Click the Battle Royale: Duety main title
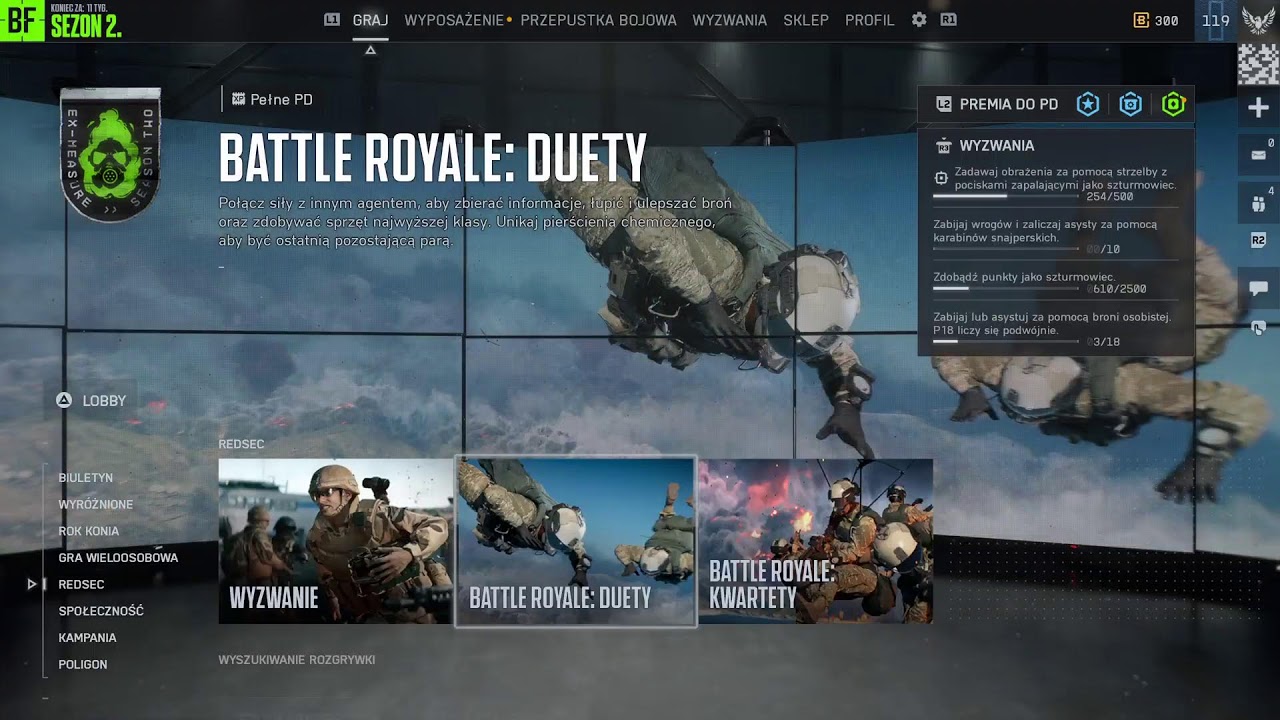 coord(433,158)
